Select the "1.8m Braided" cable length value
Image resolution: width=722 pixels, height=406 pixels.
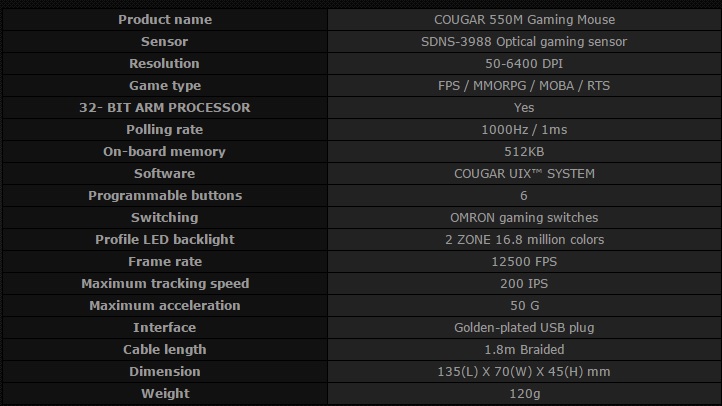pyautogui.click(x=523, y=350)
